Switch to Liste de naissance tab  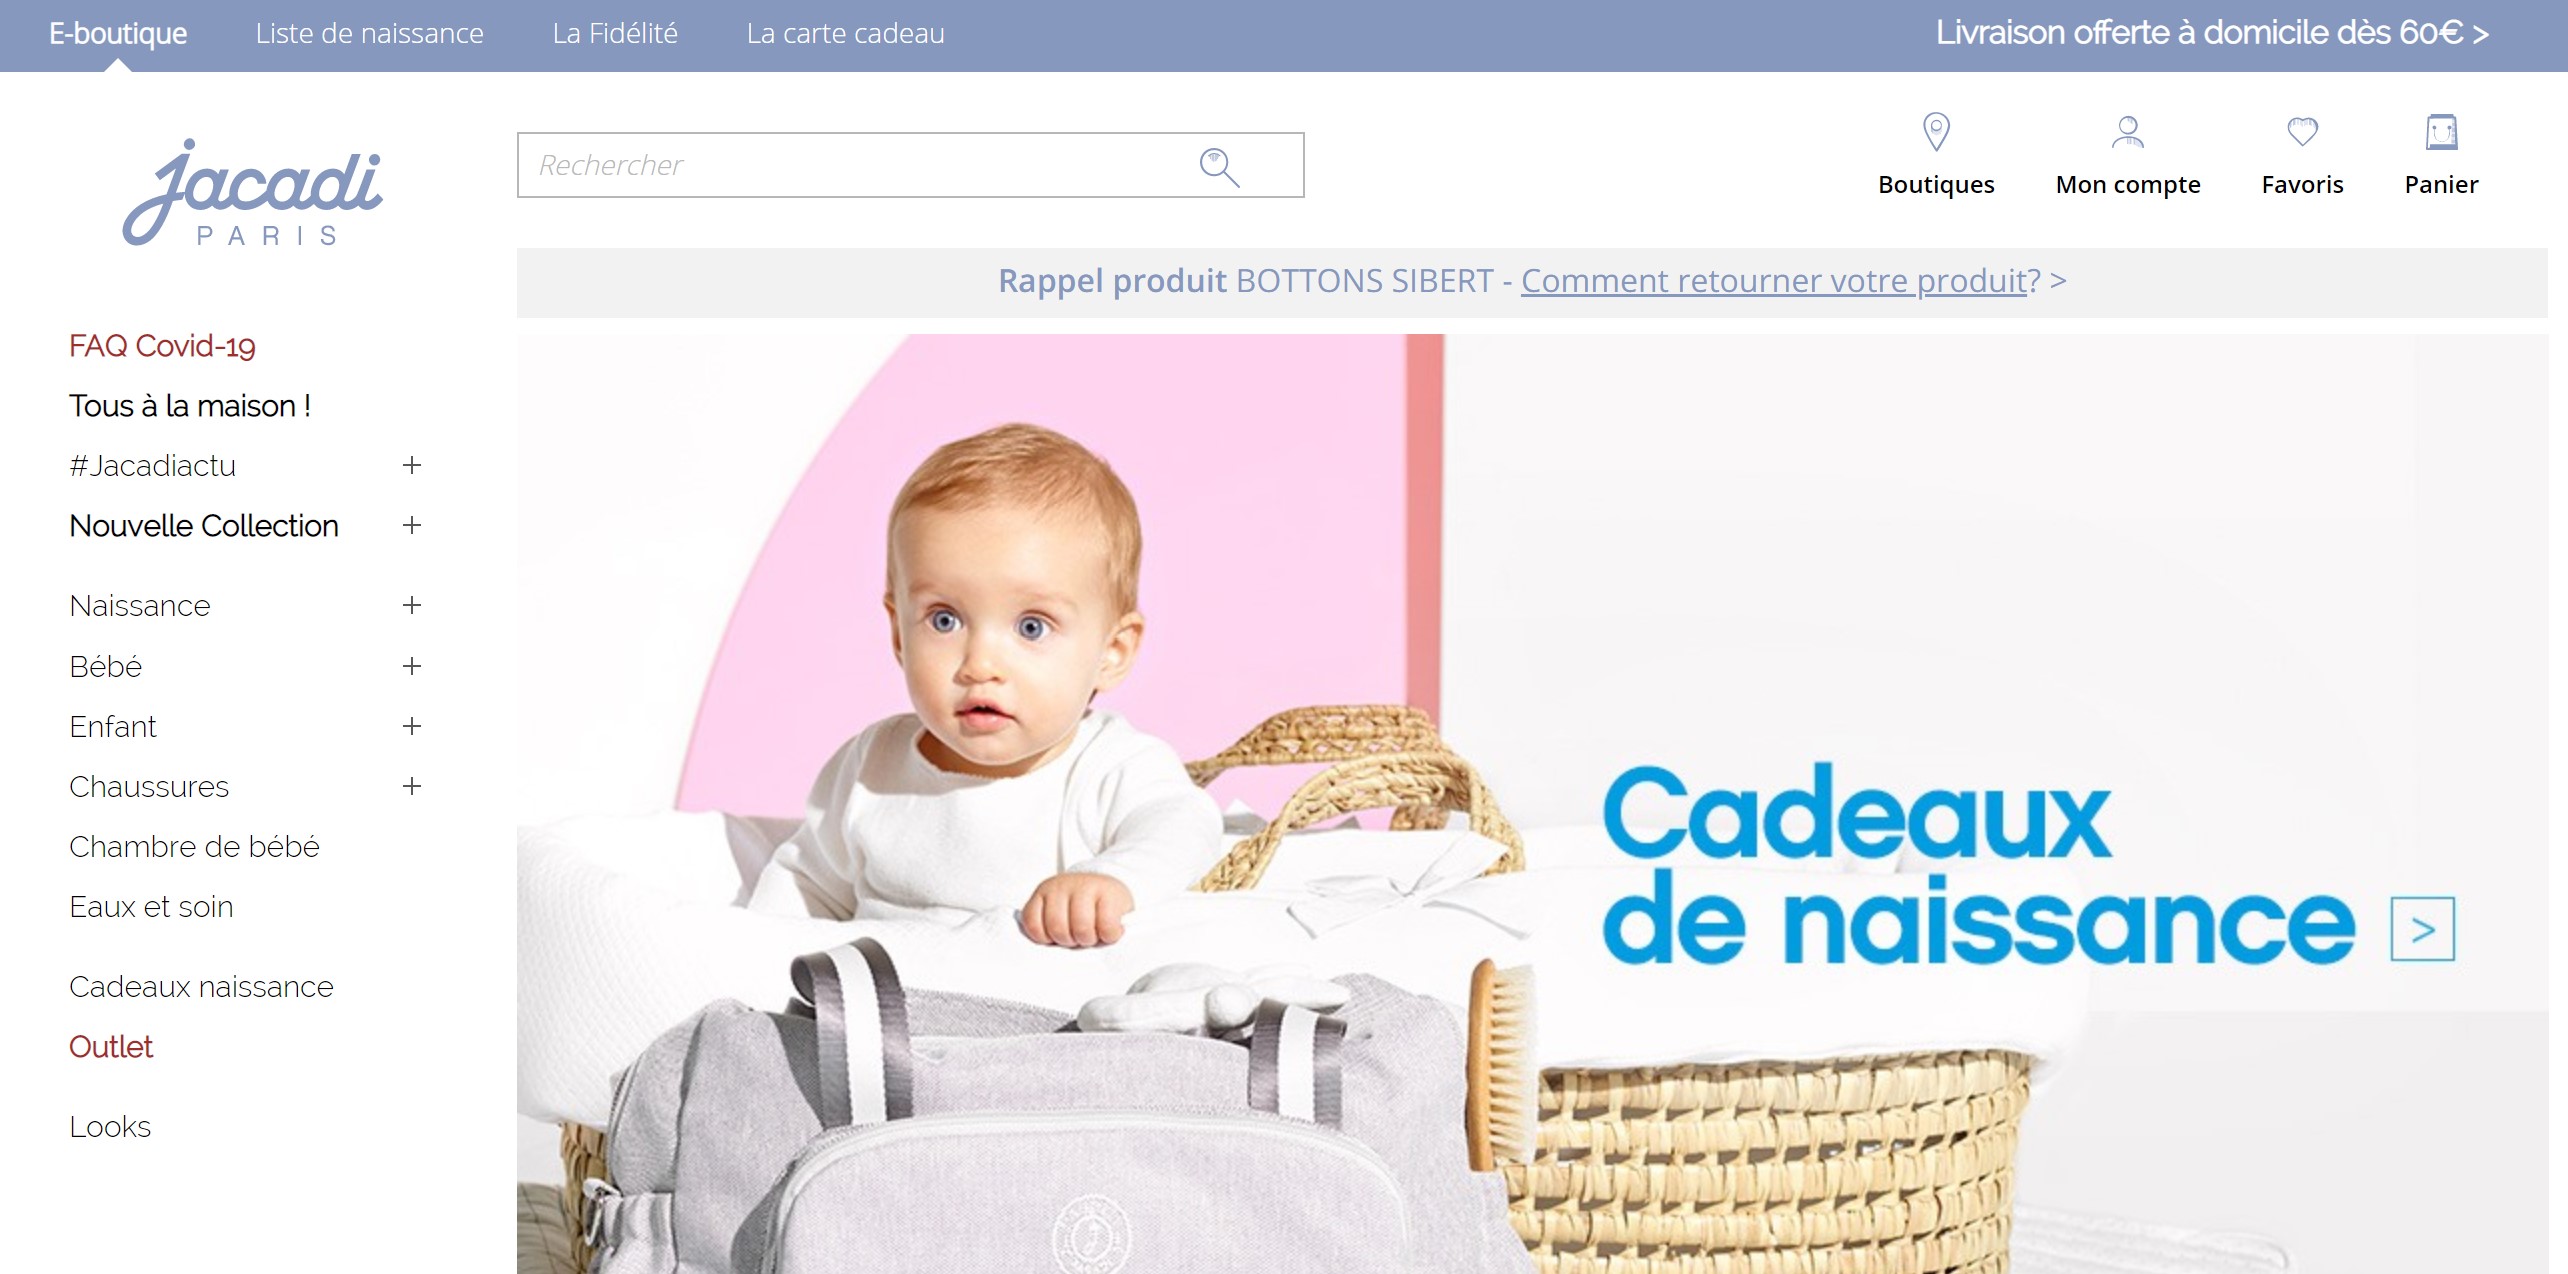pos(369,33)
